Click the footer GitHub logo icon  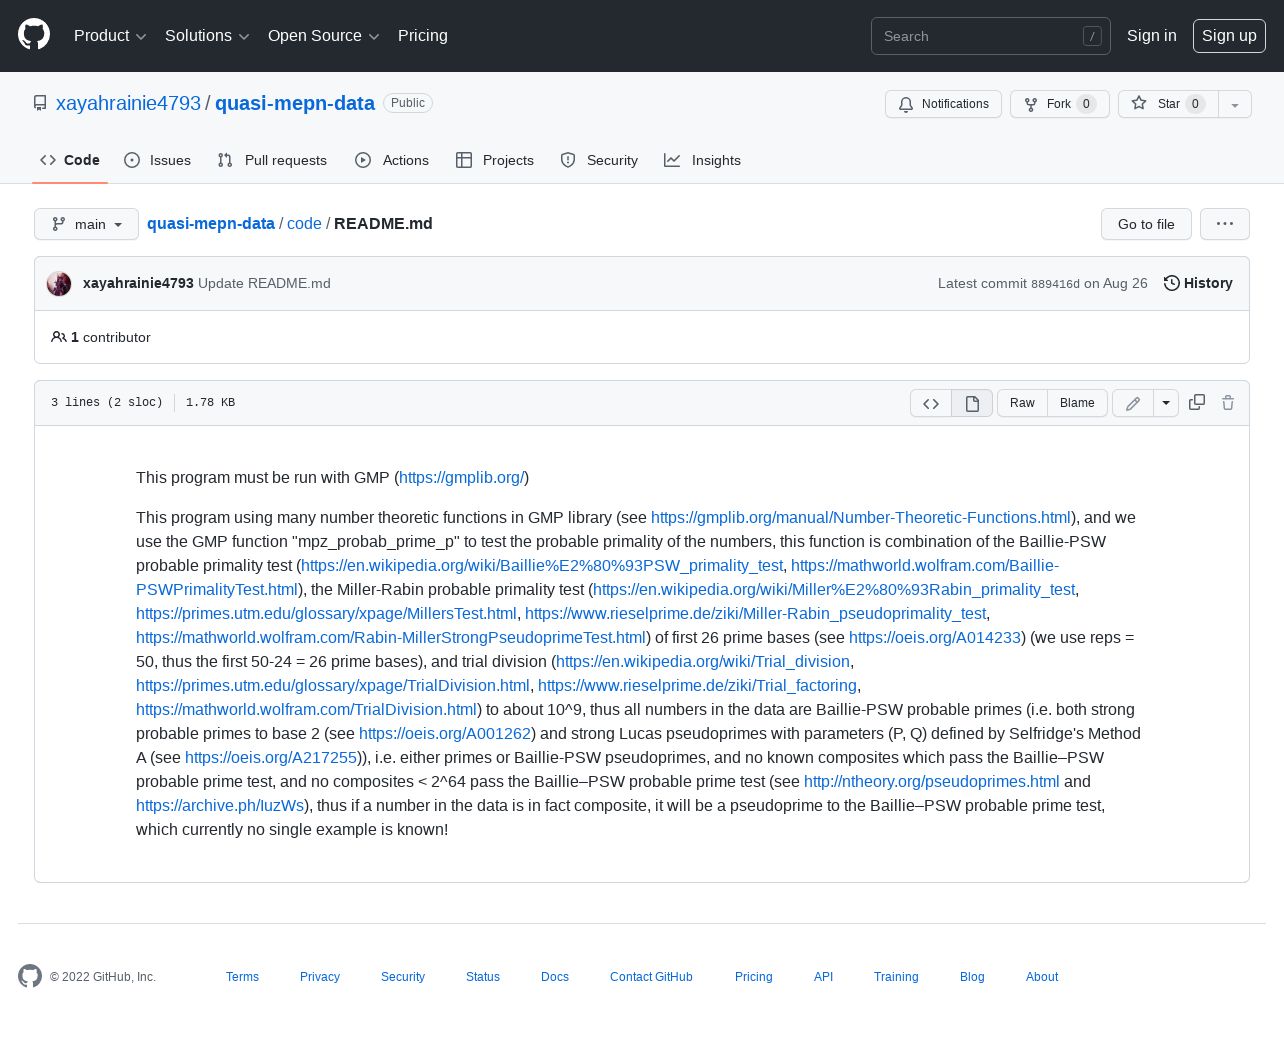pos(30,976)
